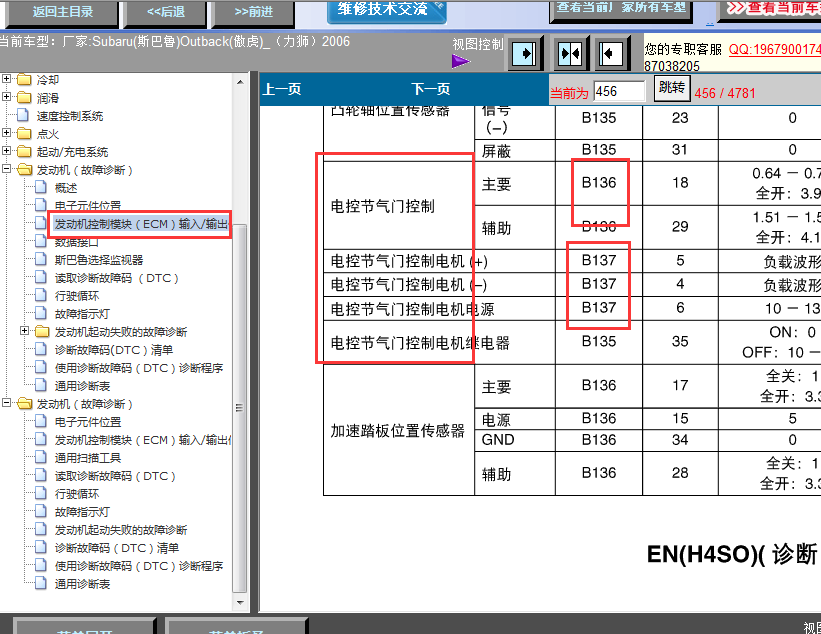Collapse the second 发动机(故障诊断) node
This screenshot has width=821, height=634.
coord(6,403)
